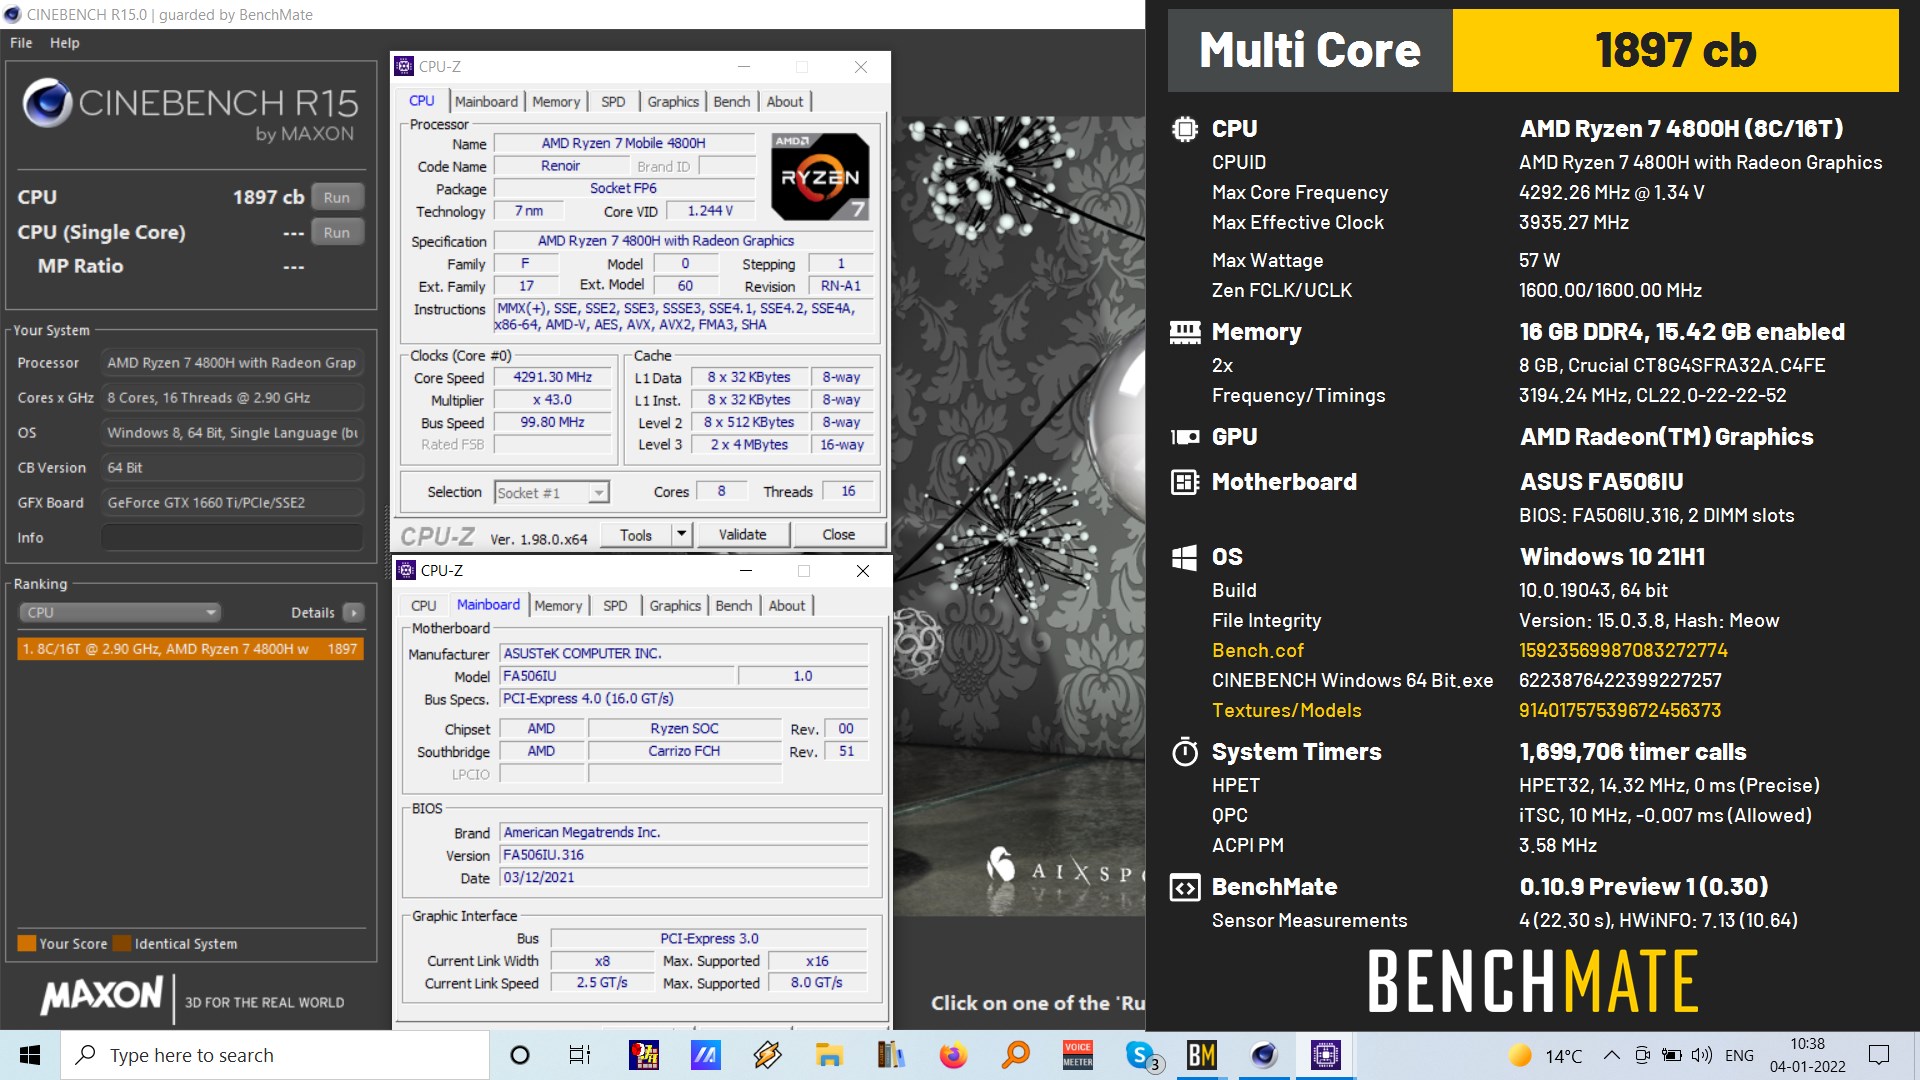The image size is (1920, 1080).
Task: Click the BIOS Version value FA506IU.316
Action: tap(684, 855)
